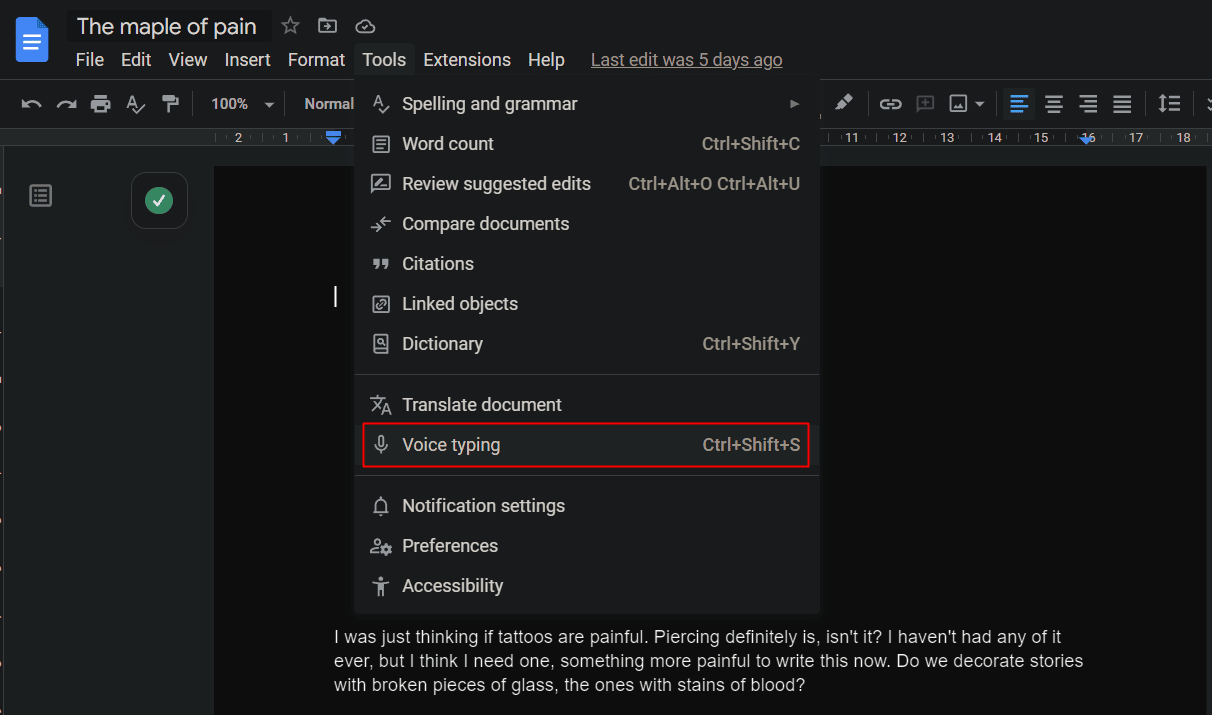Open the Google Docs home icon
1212x715 pixels.
32,40
